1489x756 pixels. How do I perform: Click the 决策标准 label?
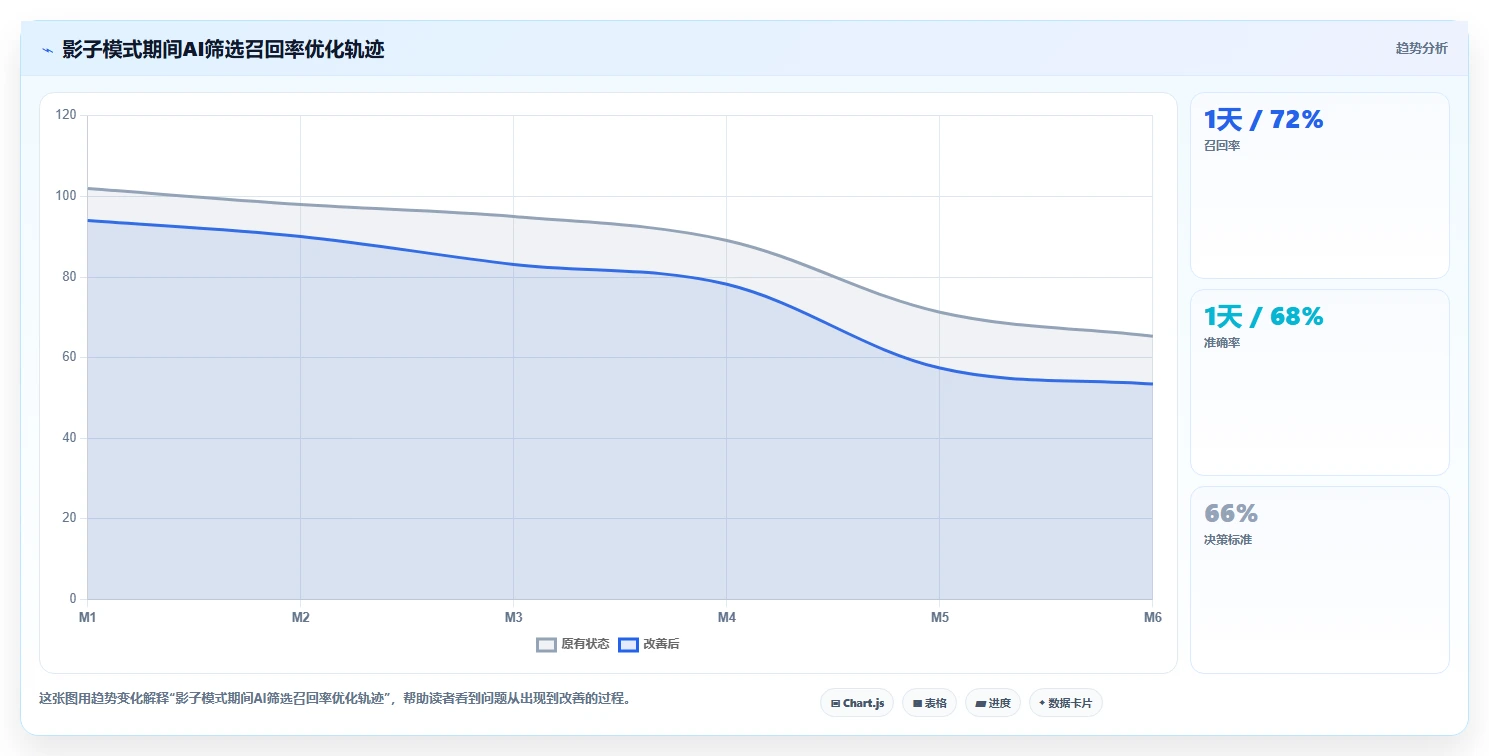(x=1228, y=540)
